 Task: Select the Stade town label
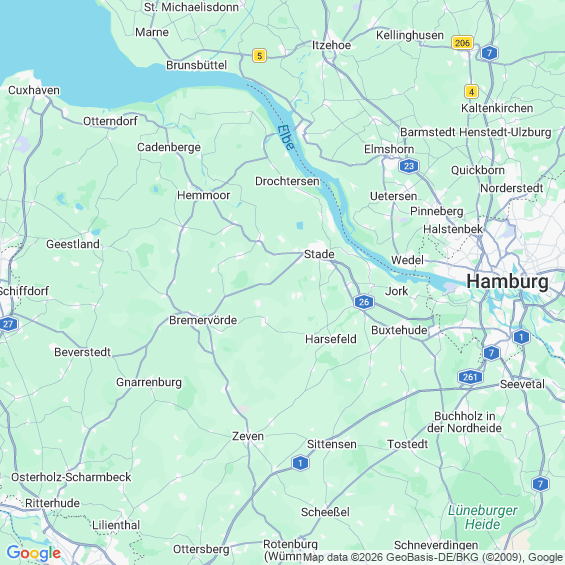pos(319,254)
